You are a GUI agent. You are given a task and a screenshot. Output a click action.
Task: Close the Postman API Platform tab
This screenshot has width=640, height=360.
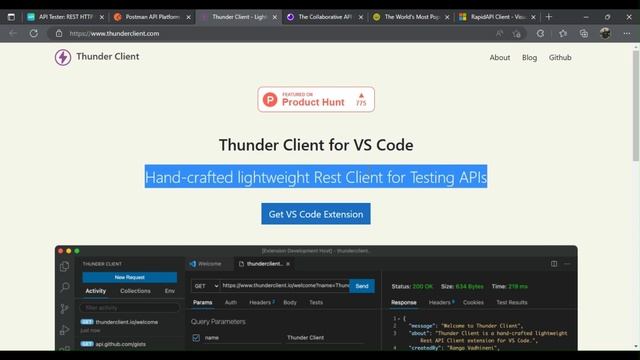(x=188, y=17)
